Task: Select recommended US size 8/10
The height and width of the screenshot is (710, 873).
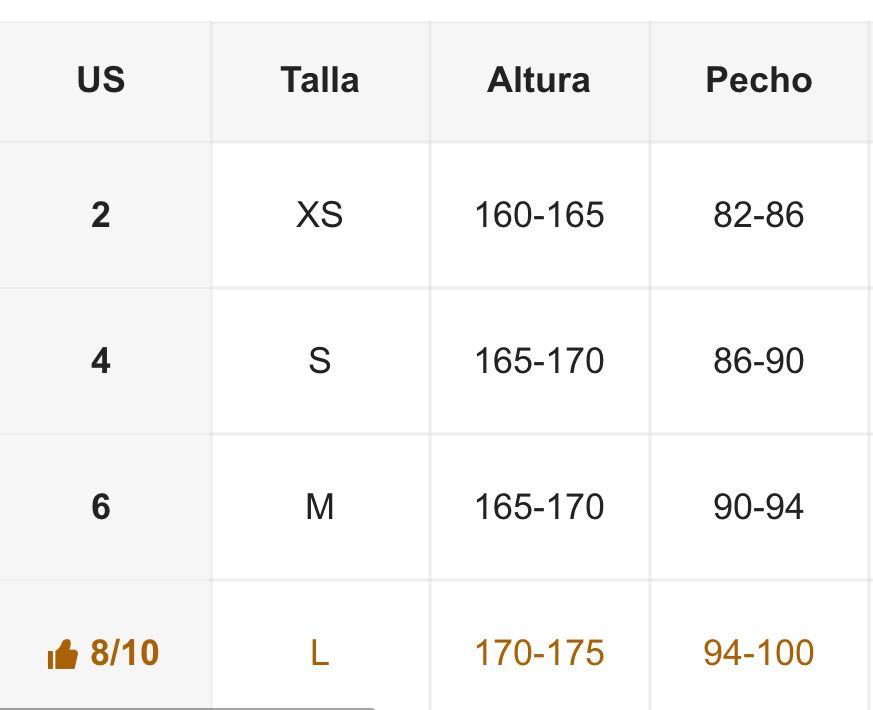Action: click(x=124, y=653)
